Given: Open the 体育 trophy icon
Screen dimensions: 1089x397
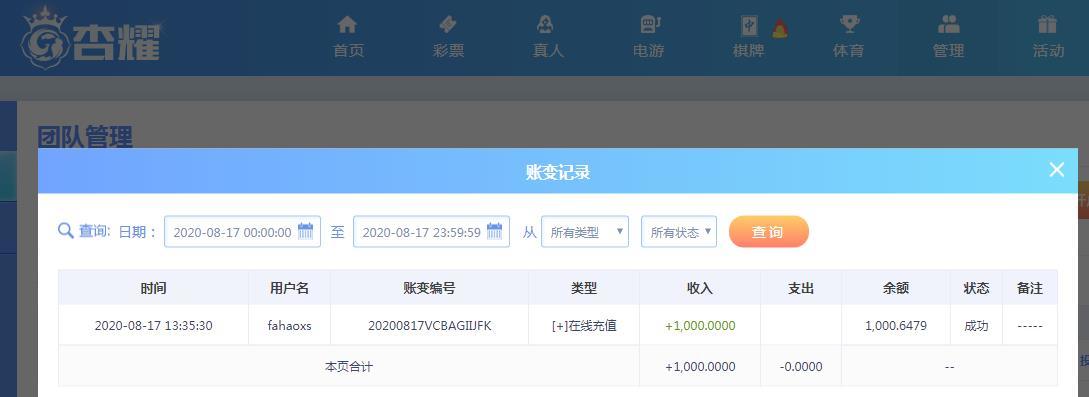Looking at the screenshot, I should [849, 25].
